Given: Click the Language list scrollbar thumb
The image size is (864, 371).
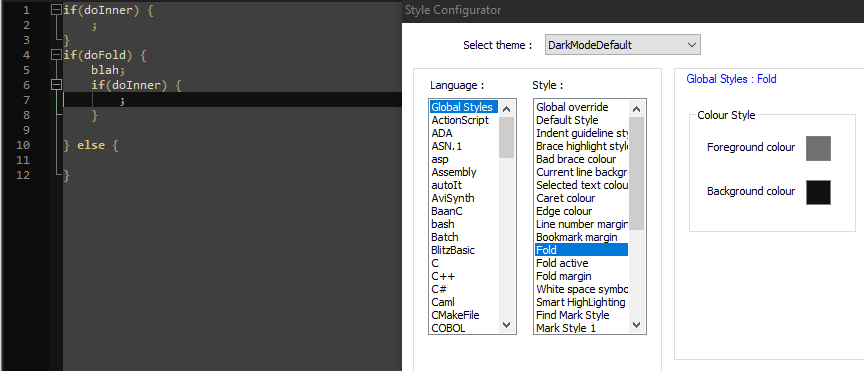Looking at the screenshot, I should coord(507,137).
